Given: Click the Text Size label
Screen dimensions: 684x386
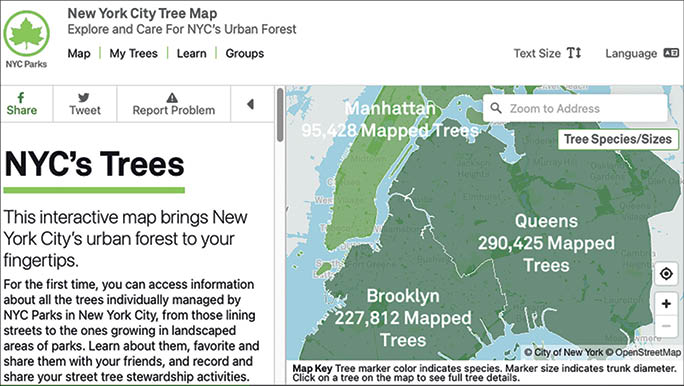Looking at the screenshot, I should (537, 53).
